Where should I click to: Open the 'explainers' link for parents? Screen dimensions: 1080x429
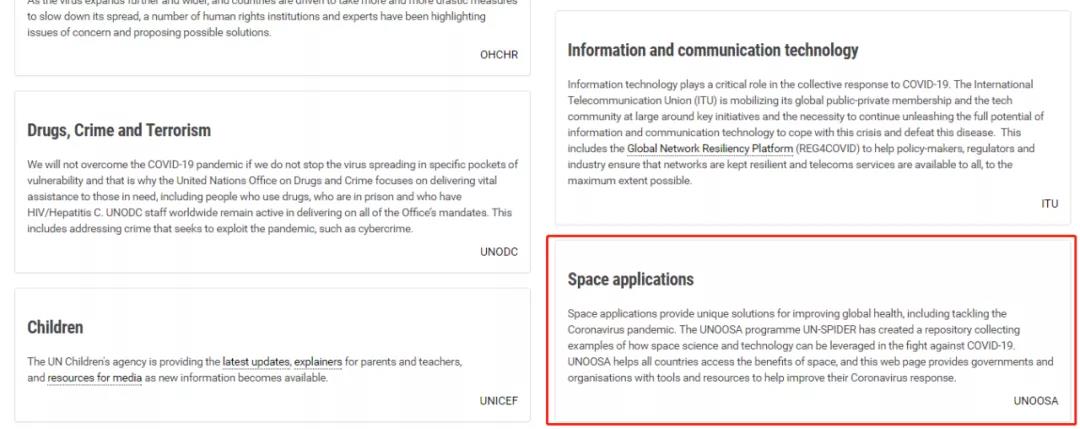318,361
